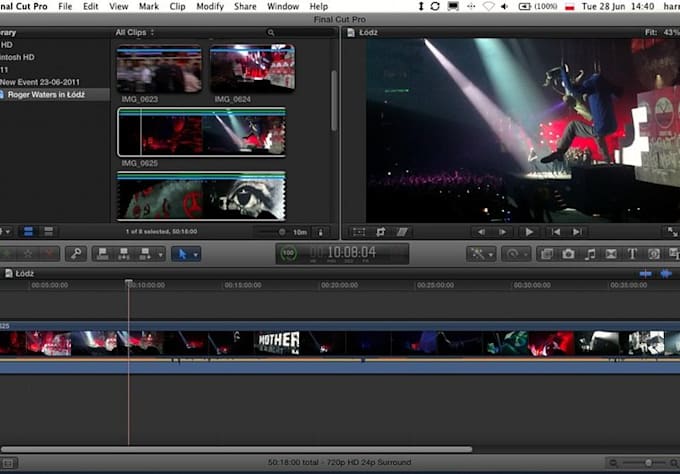This screenshot has width=680, height=474.
Task: Select the arrow Select tool
Action: coord(182,254)
